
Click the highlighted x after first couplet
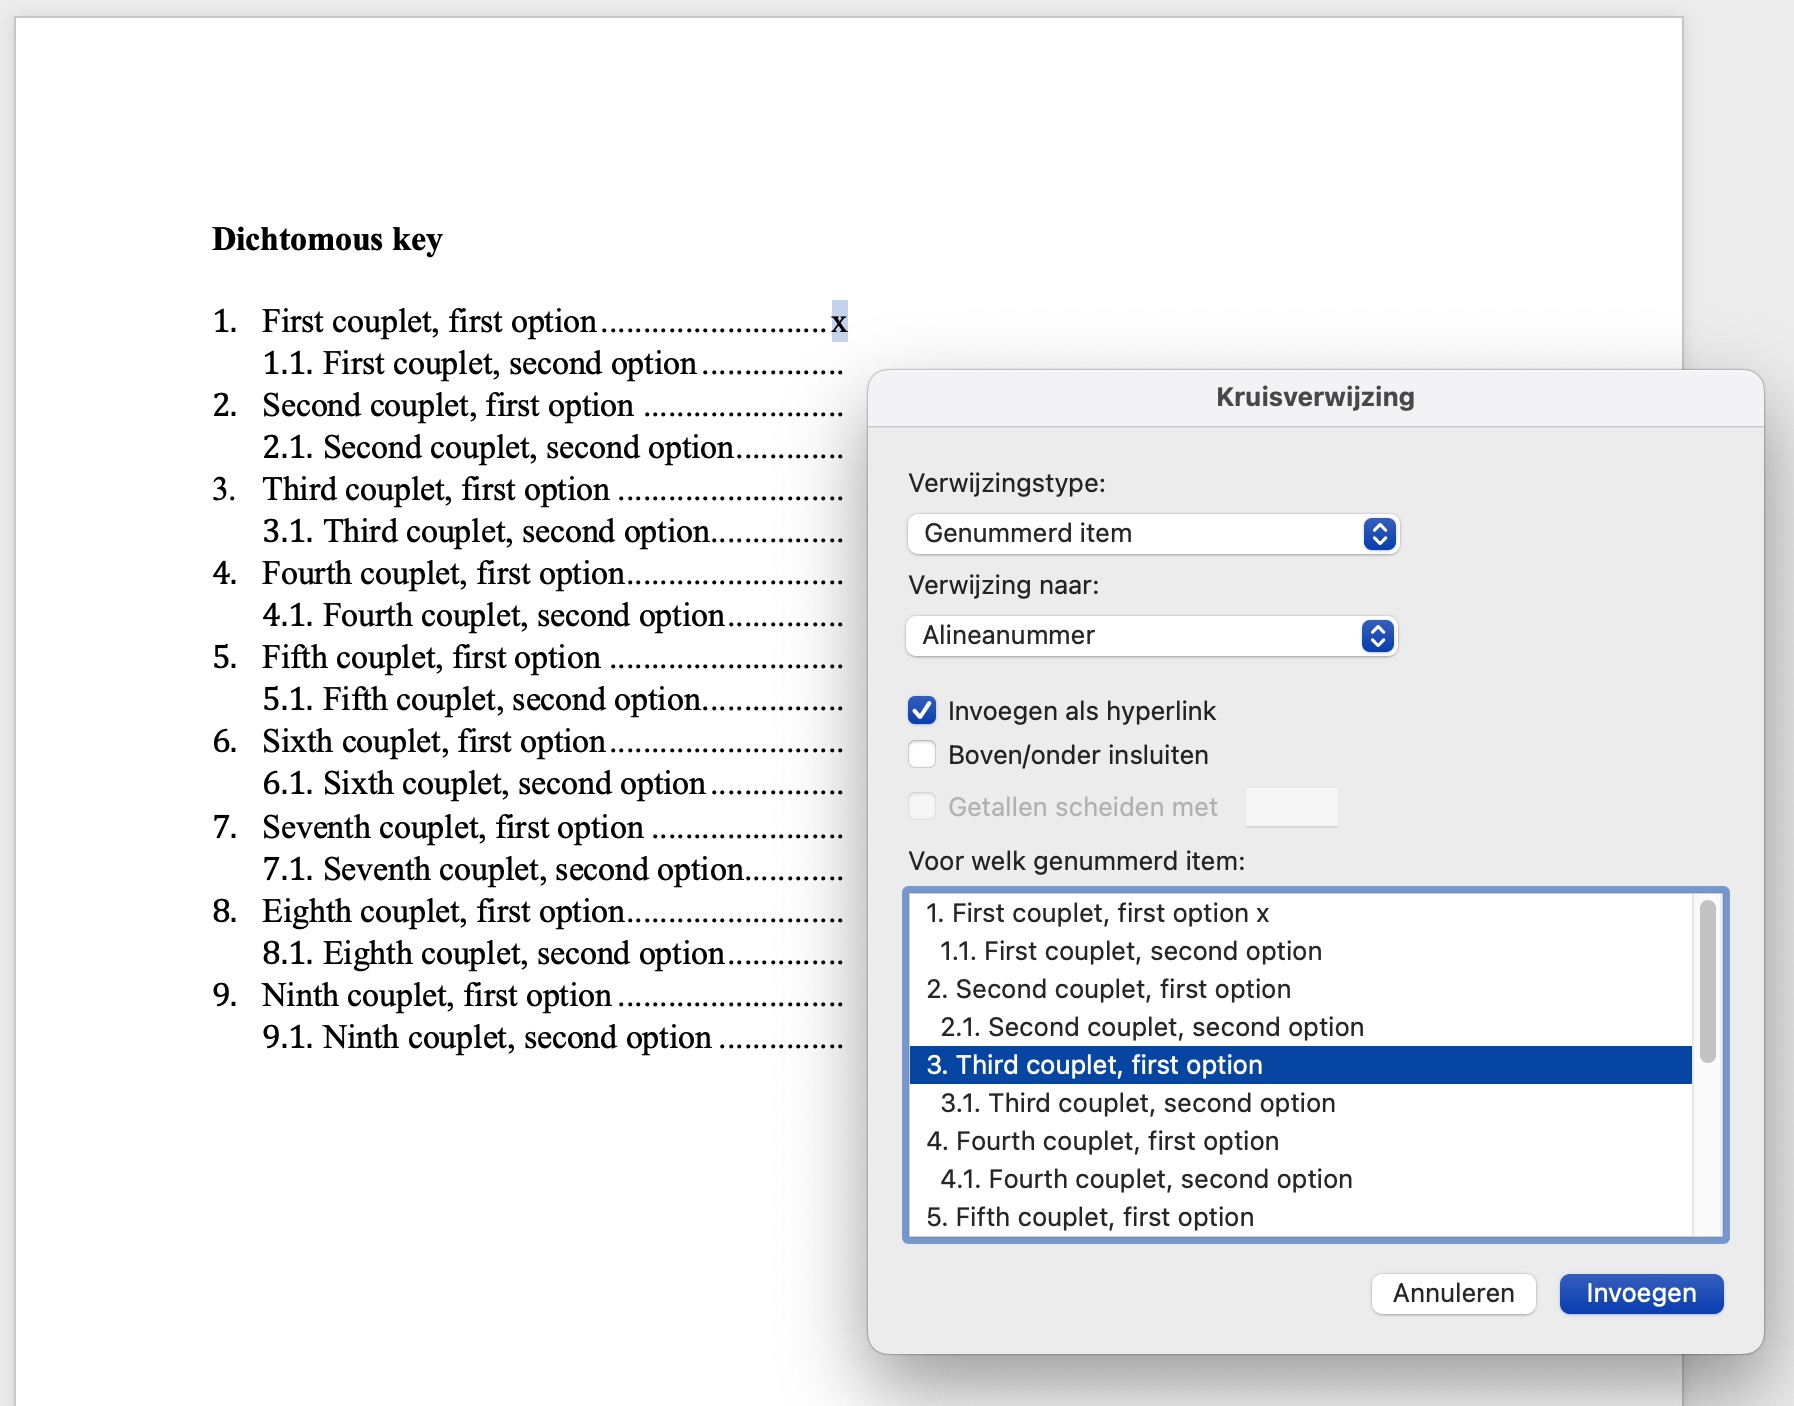pyautogui.click(x=839, y=322)
